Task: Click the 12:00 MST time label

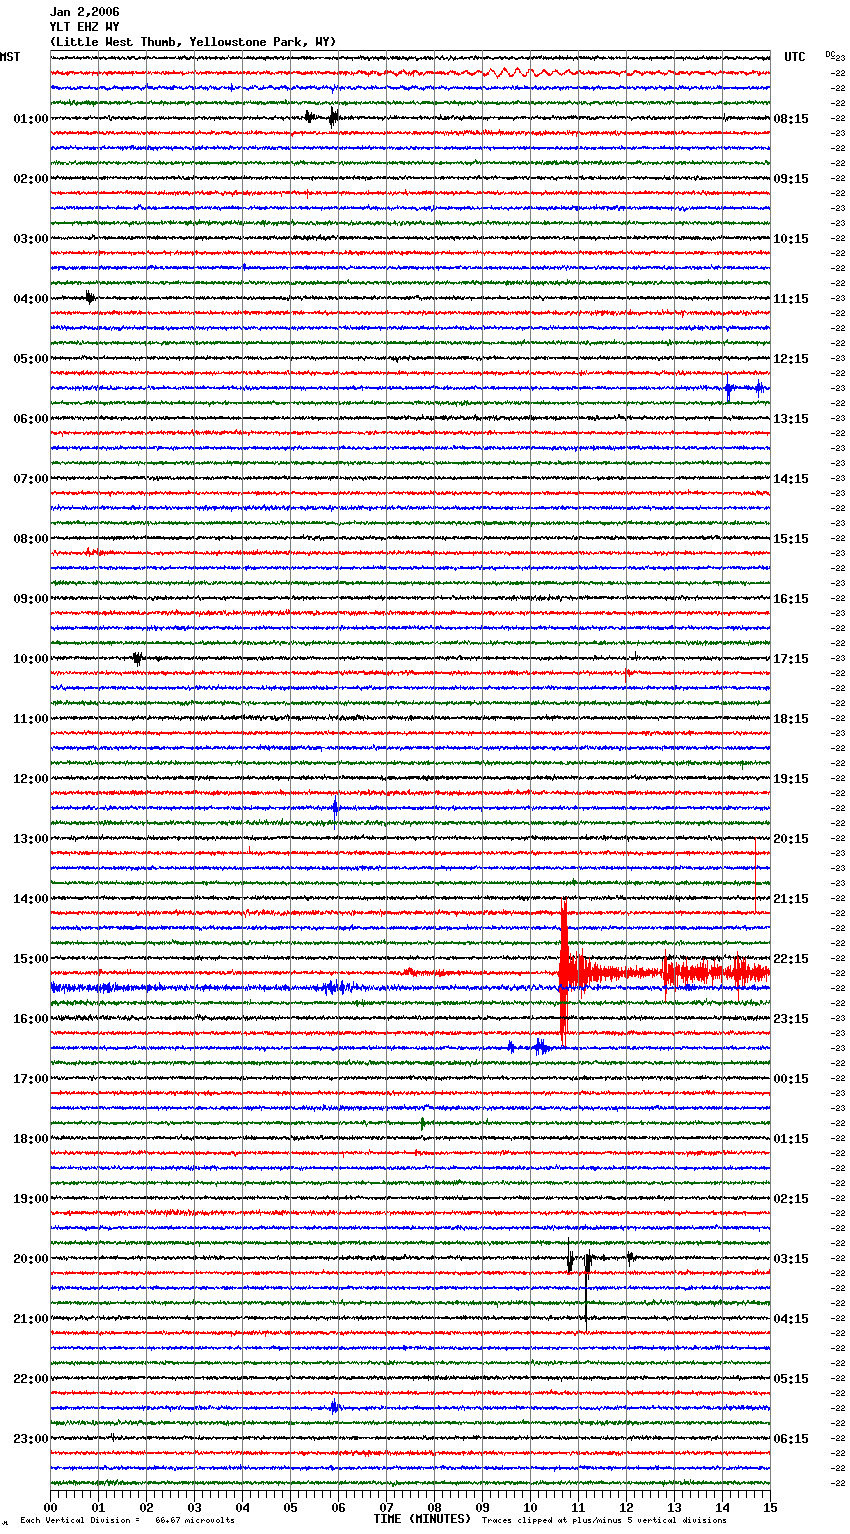Action: click(30, 779)
